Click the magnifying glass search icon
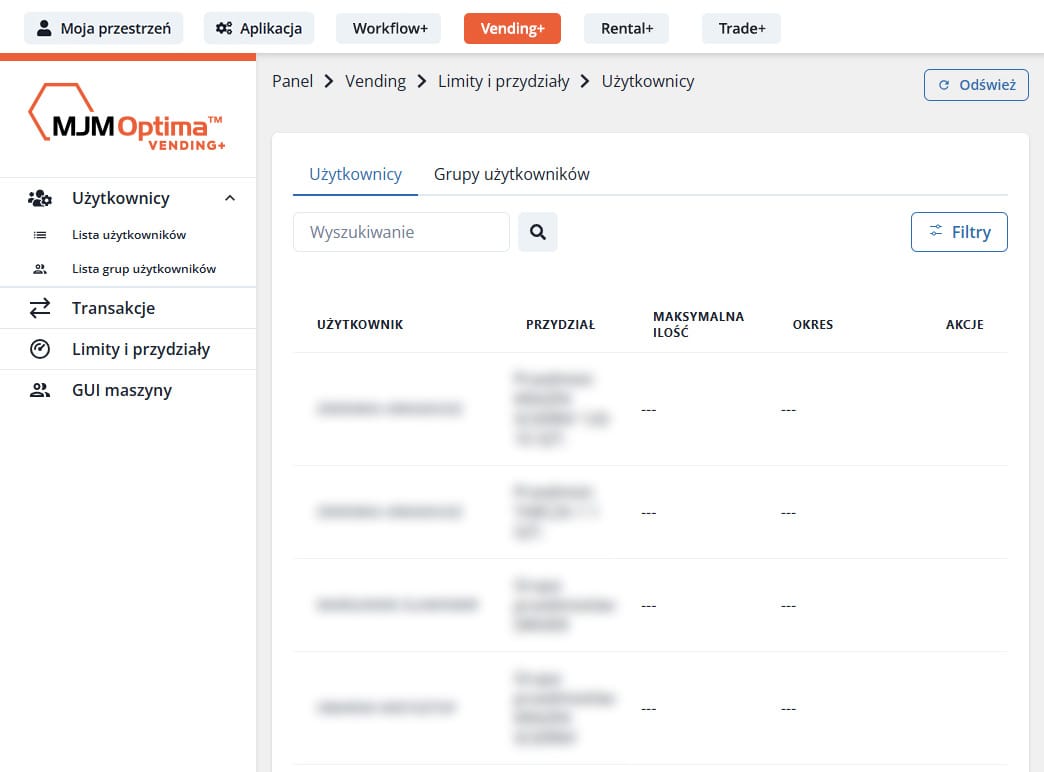 pos(537,232)
